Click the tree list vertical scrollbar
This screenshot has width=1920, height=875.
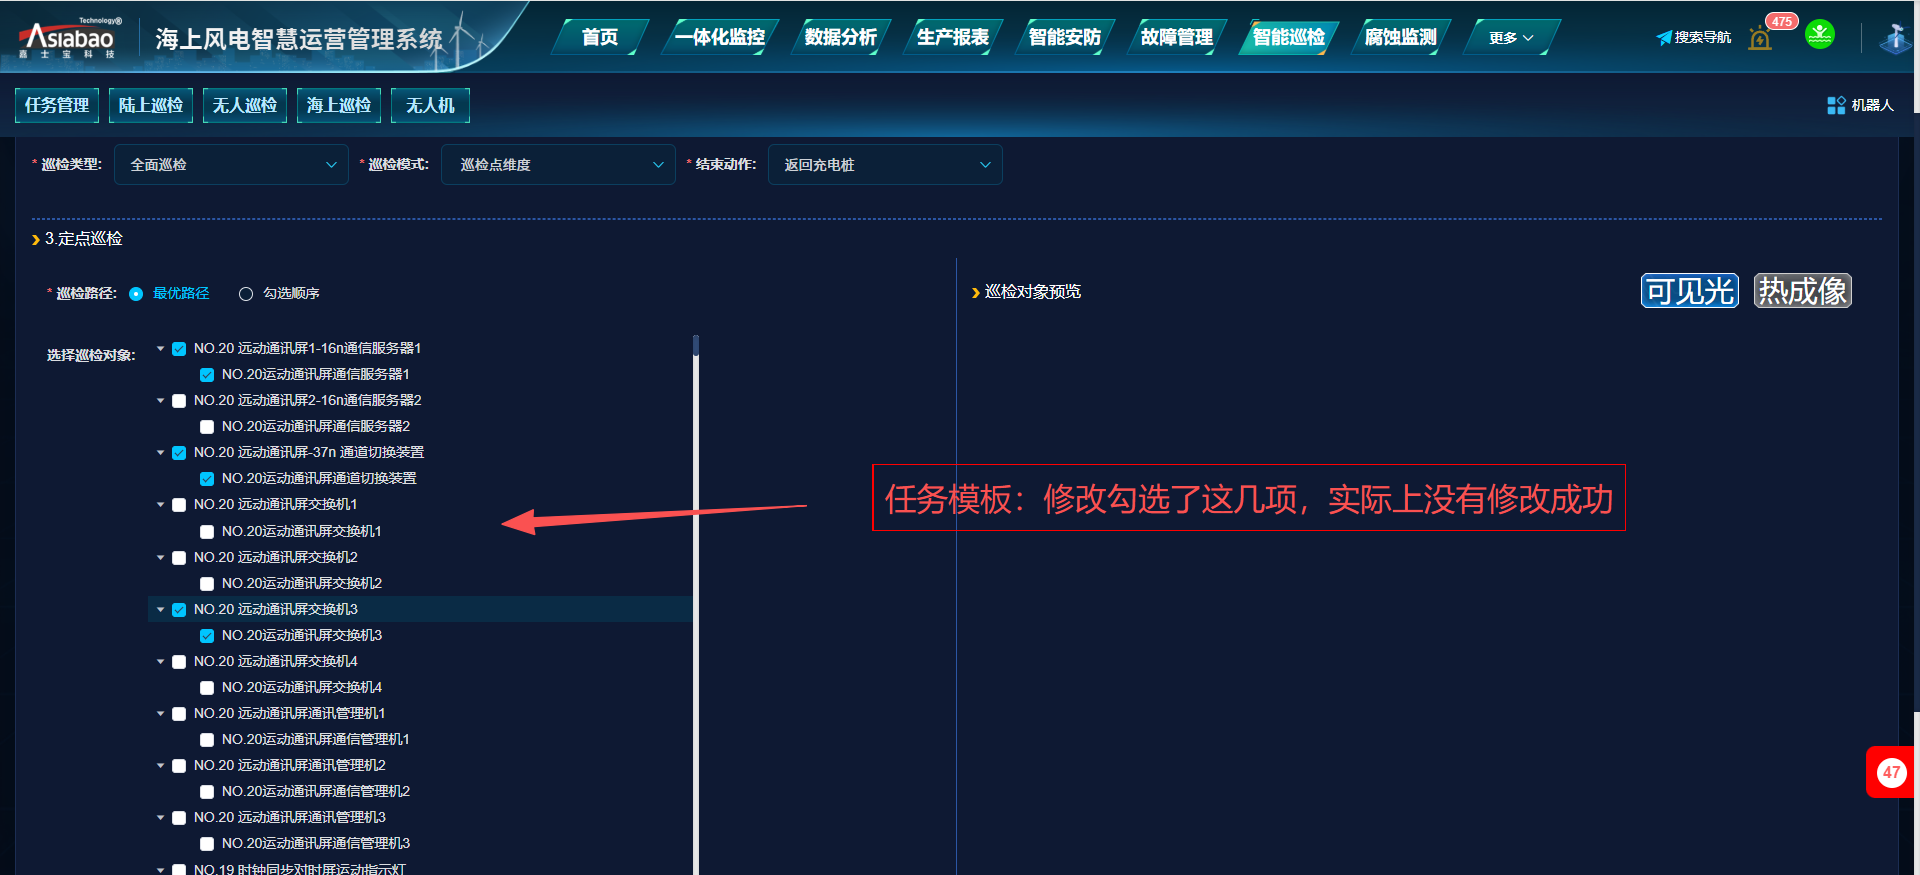pos(696,600)
